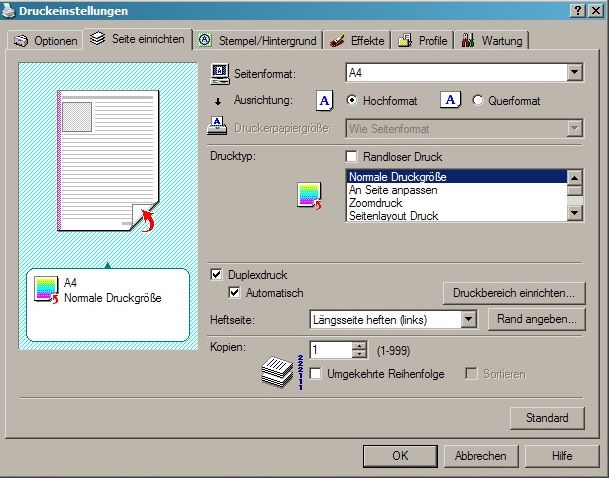Image resolution: width=609 pixels, height=478 pixels.
Task: Click the portrait orientation A icon
Action: [324, 100]
